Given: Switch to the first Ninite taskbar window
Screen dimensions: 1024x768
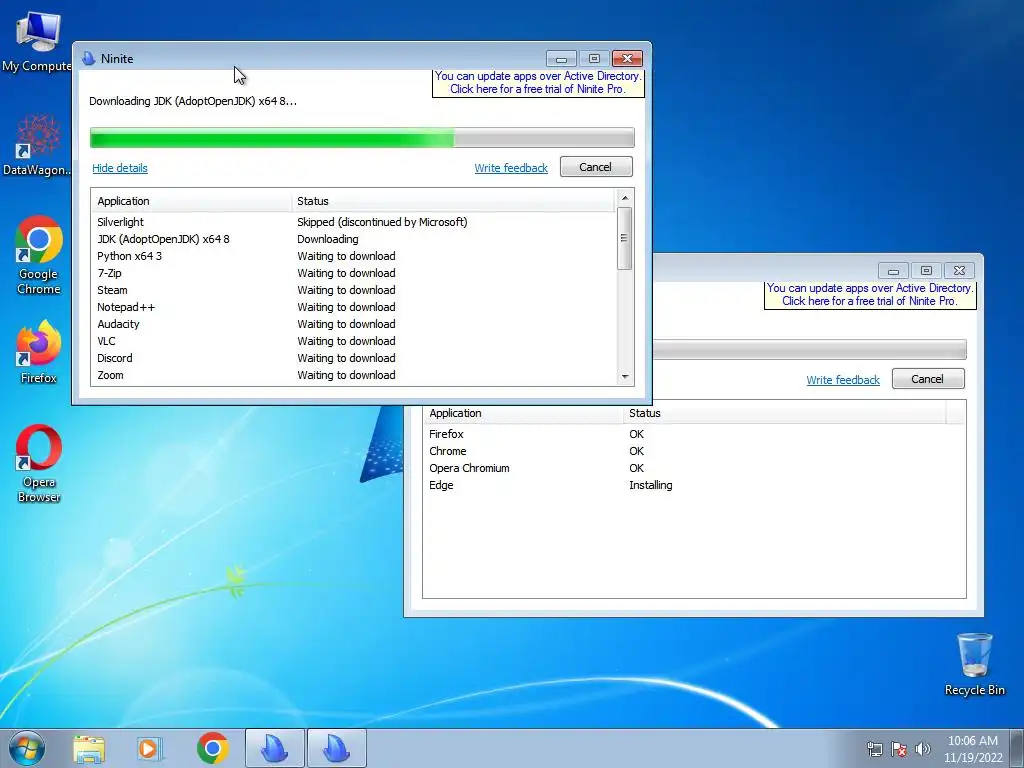Looking at the screenshot, I should point(274,748).
